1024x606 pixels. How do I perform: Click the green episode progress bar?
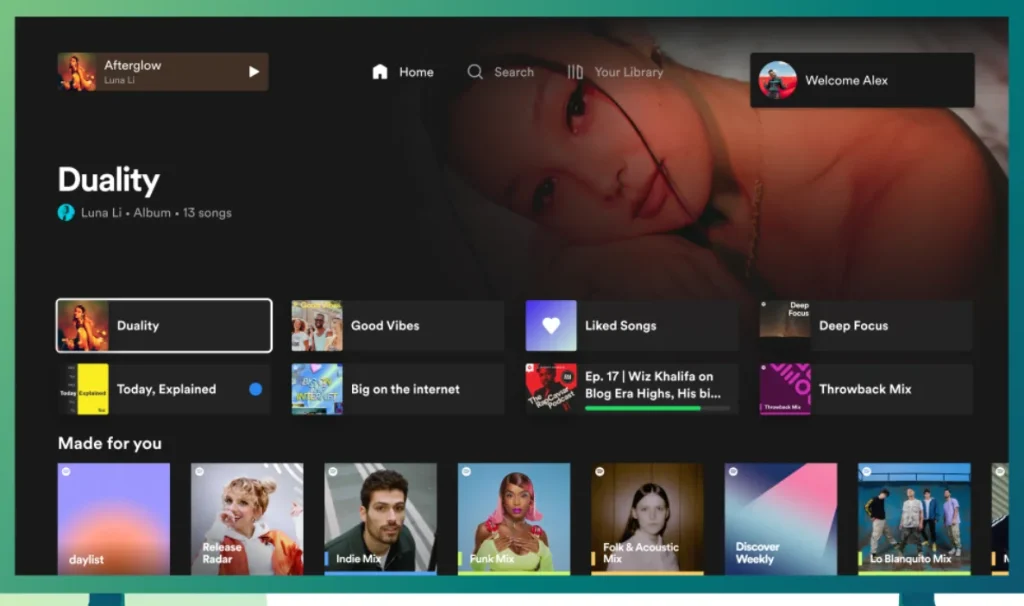click(x=658, y=408)
